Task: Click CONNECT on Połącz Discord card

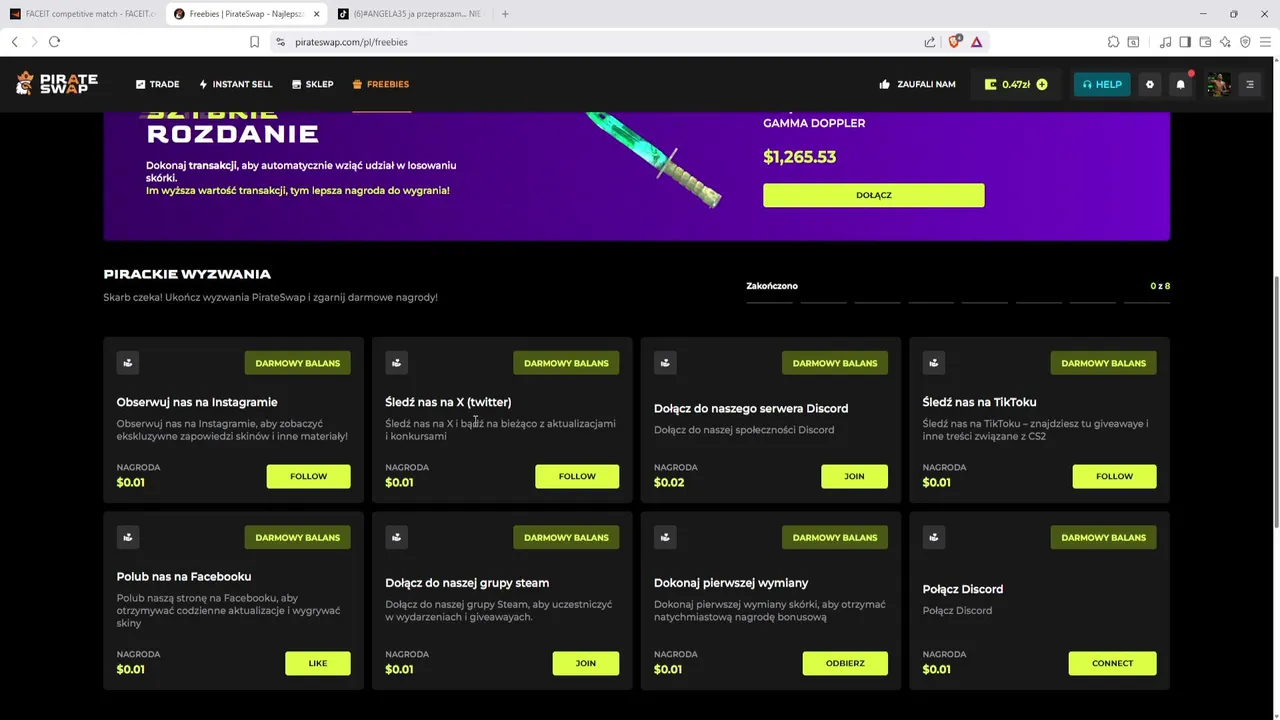Action: pyautogui.click(x=1112, y=663)
